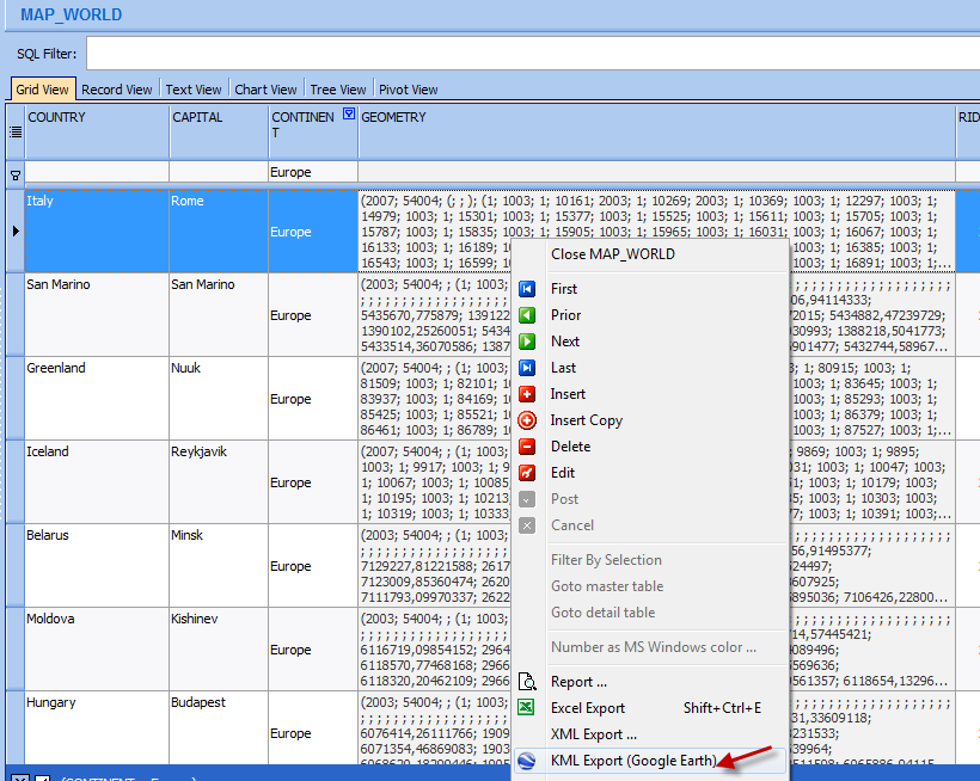Screen dimensions: 980x781
Task: Click the red Insert record icon
Action: [527, 394]
